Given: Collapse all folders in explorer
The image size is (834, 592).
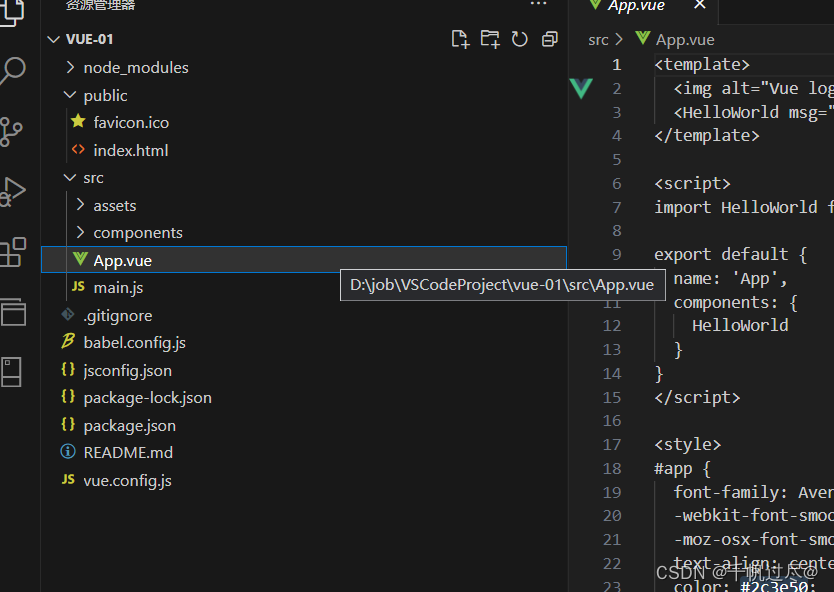Looking at the screenshot, I should 550,39.
